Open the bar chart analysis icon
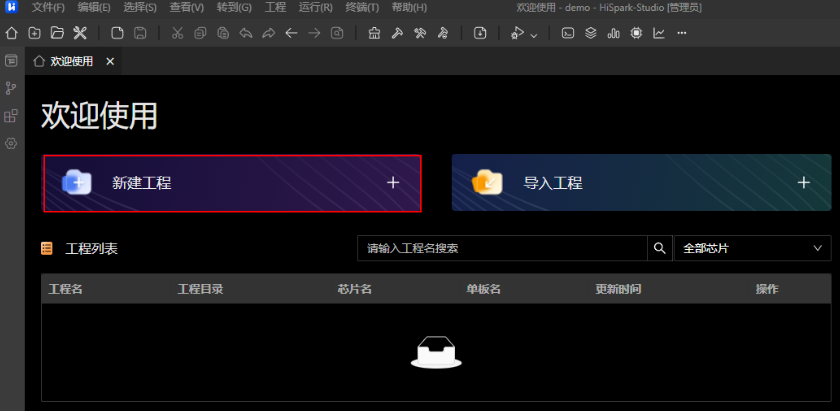This screenshot has width=840, height=411. pyautogui.click(x=613, y=33)
